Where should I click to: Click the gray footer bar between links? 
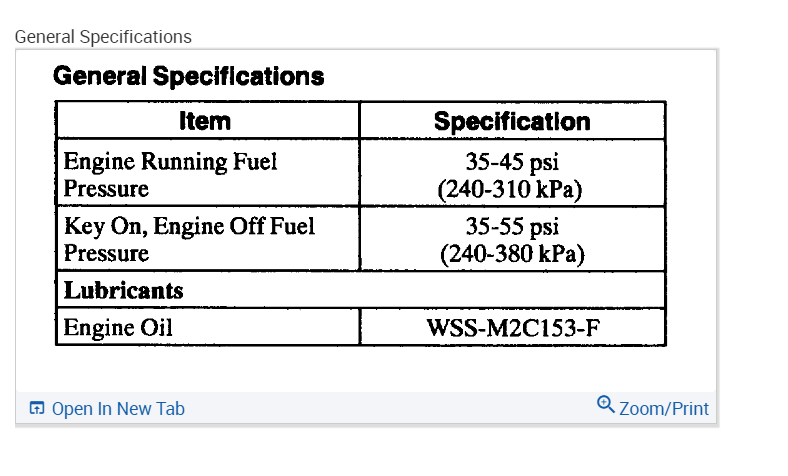tap(390, 408)
